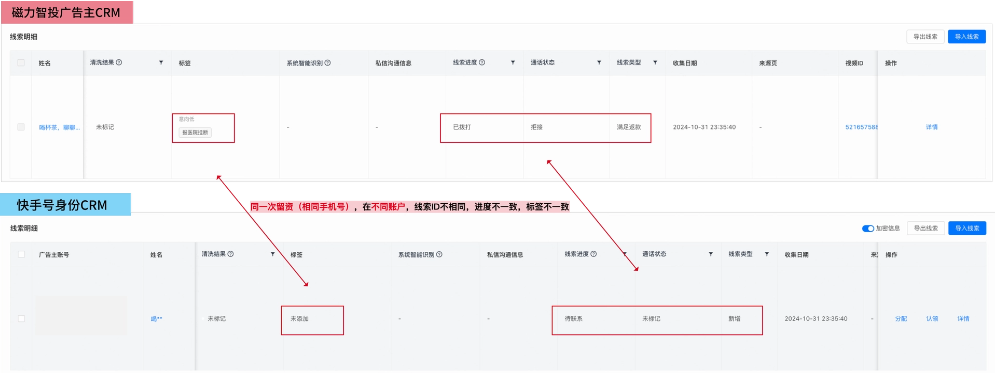The width and height of the screenshot is (996, 379).
Task: Open 系统智能识别 help icon in 快手号身份 CRM
Action: [x=439, y=254]
